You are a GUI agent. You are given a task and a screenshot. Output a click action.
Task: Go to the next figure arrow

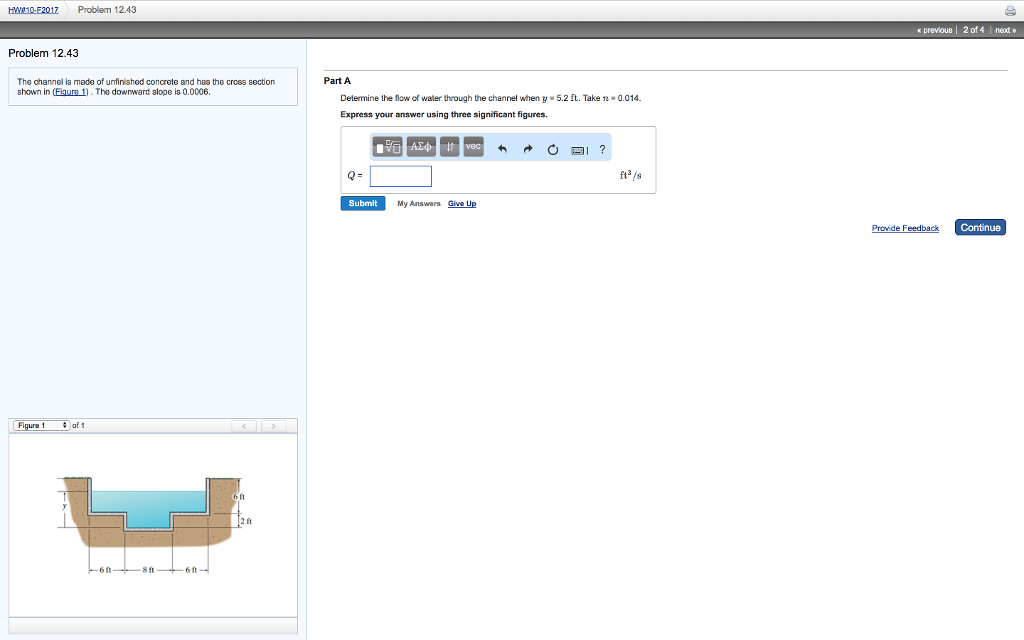(273, 426)
